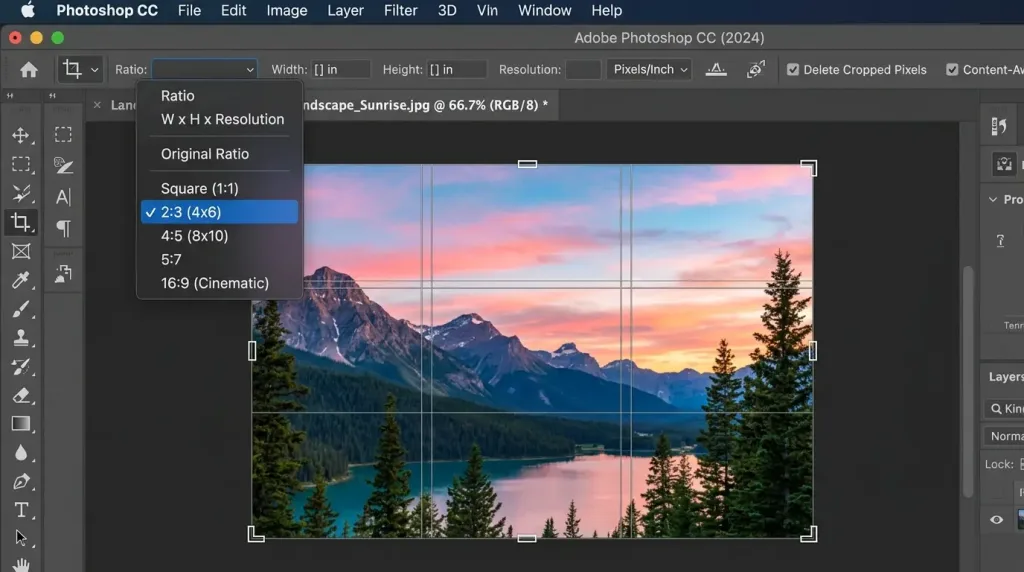Open the Normal blend mode dropdown
Image resolution: width=1024 pixels, height=572 pixels.
1004,436
